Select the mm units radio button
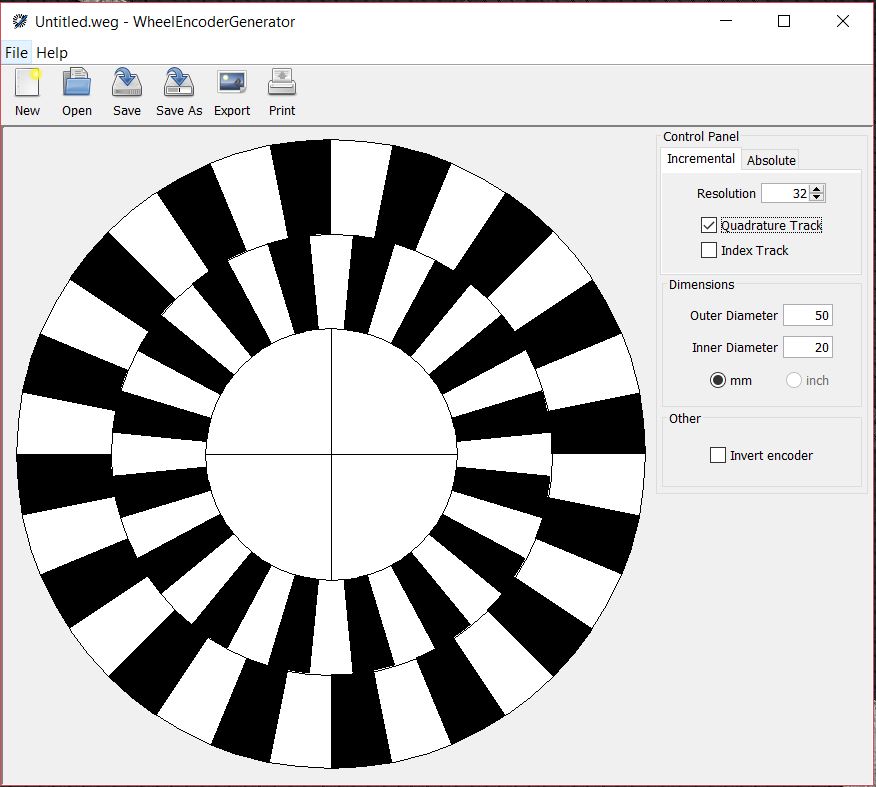Image resolution: width=876 pixels, height=787 pixels. click(717, 380)
